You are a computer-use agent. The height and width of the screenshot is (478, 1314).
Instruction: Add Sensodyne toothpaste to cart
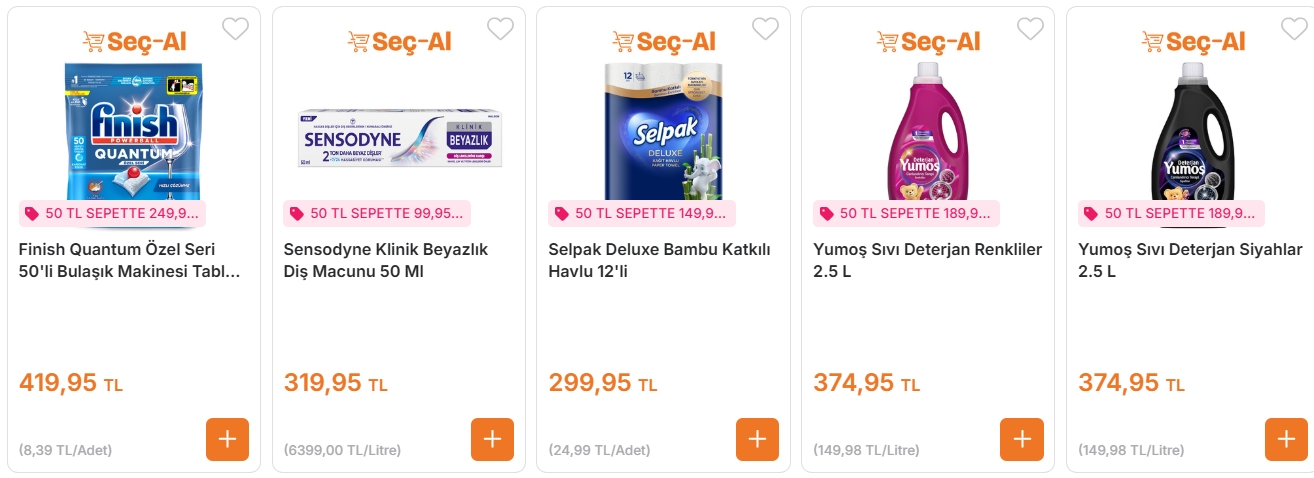[492, 439]
